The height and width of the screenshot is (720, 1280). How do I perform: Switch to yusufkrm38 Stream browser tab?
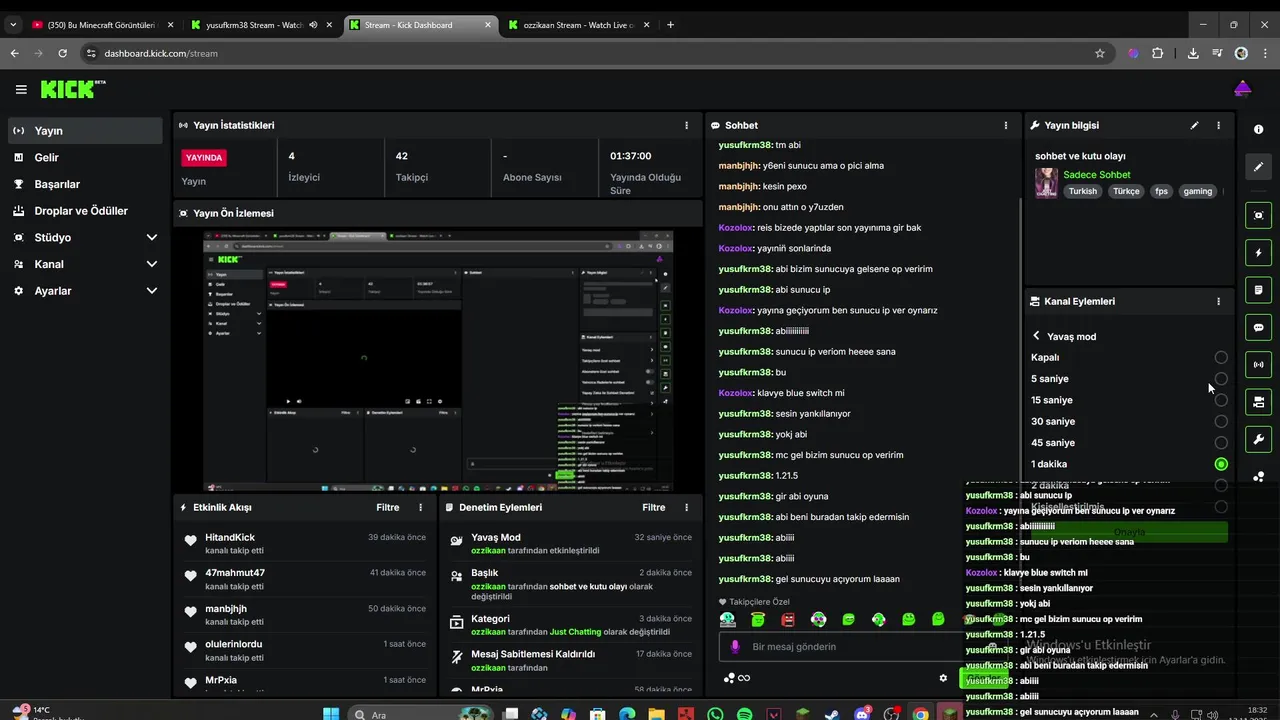tap(262, 24)
